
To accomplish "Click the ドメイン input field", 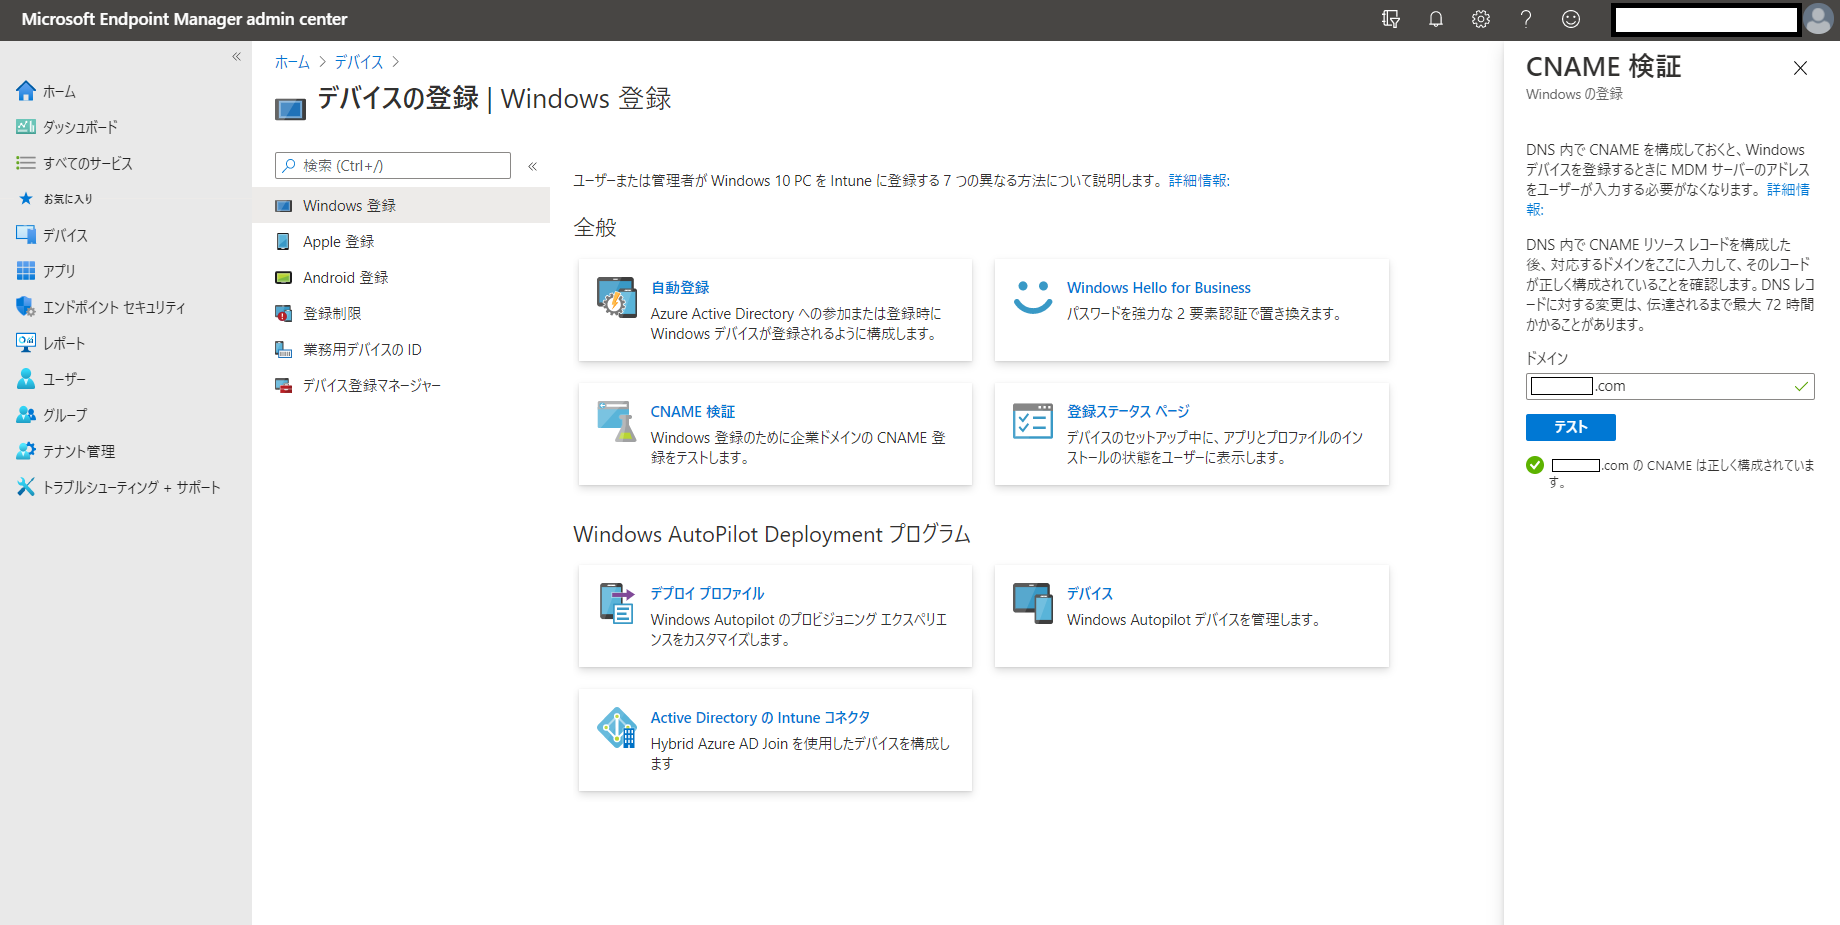I will [x=1670, y=386].
